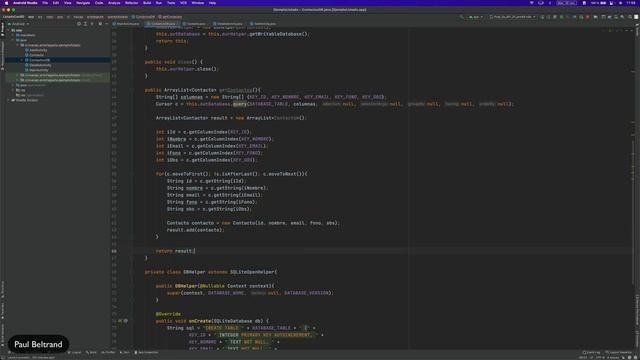The image size is (640, 360).
Task: Open the App Inspection tool window
Action: [146, 352]
